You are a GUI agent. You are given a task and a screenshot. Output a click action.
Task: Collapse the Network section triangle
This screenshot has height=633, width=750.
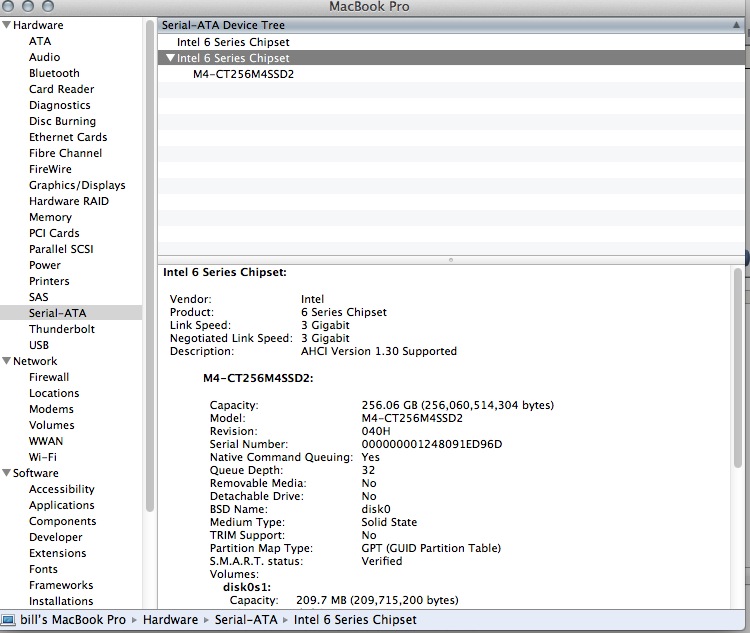tap(6, 361)
